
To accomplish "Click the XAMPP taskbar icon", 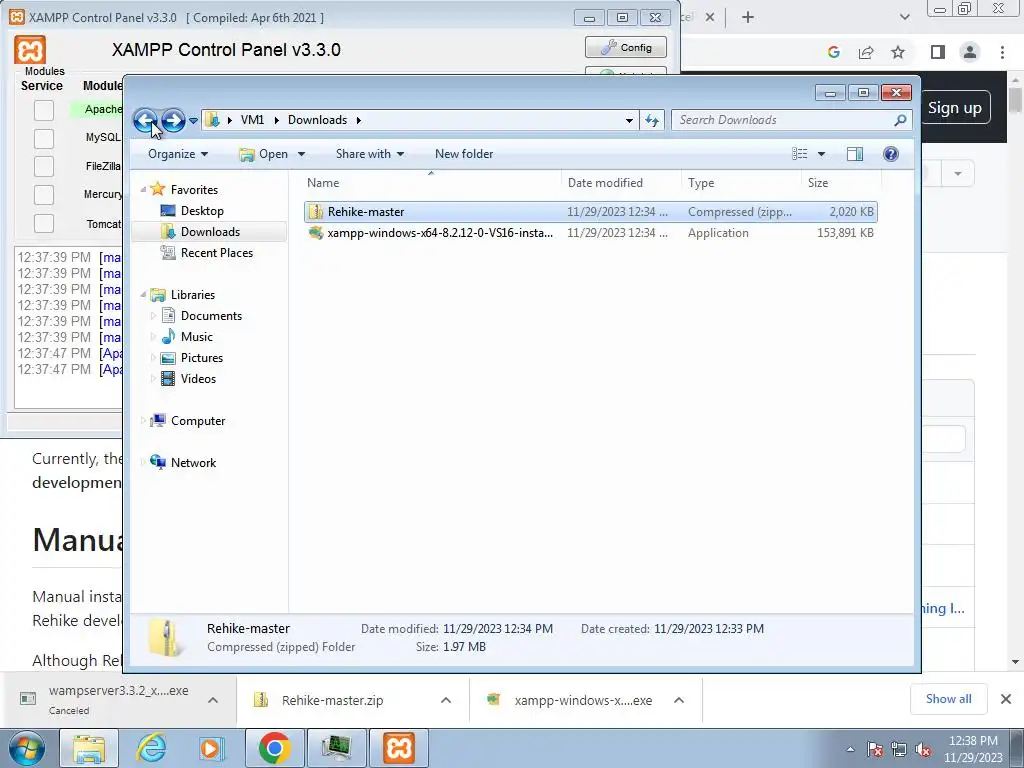I will [x=399, y=748].
